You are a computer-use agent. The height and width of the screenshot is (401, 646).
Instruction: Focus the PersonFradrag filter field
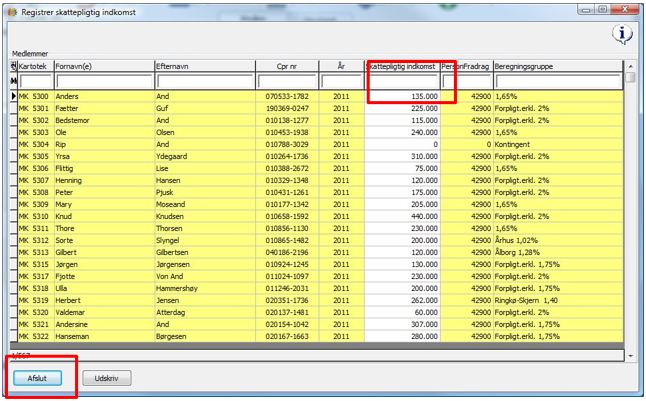coord(466,82)
